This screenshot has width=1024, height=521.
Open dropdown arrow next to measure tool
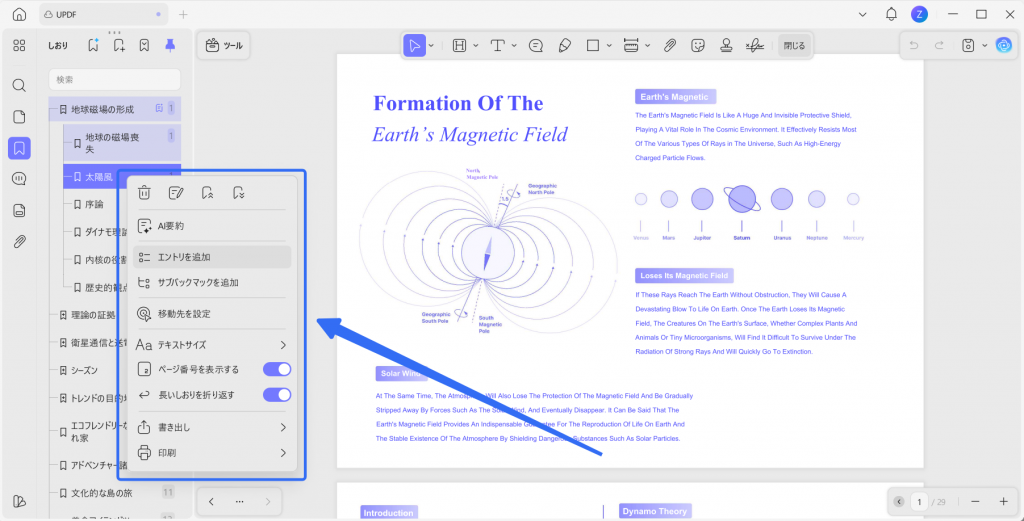(648, 46)
